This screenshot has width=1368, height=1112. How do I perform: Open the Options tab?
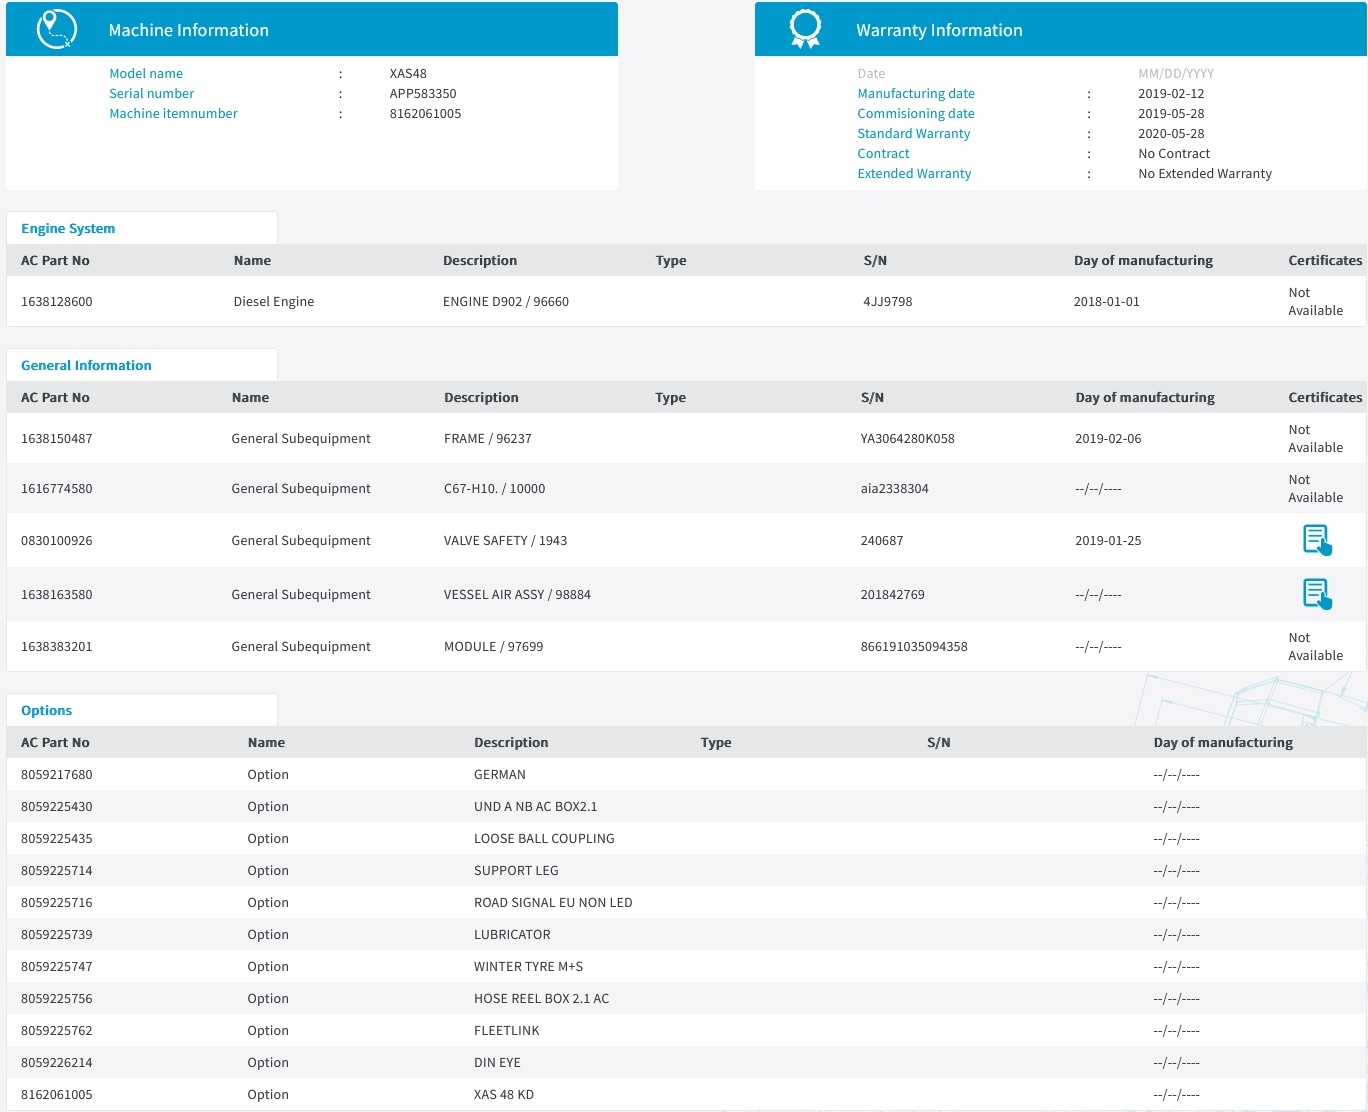46,710
